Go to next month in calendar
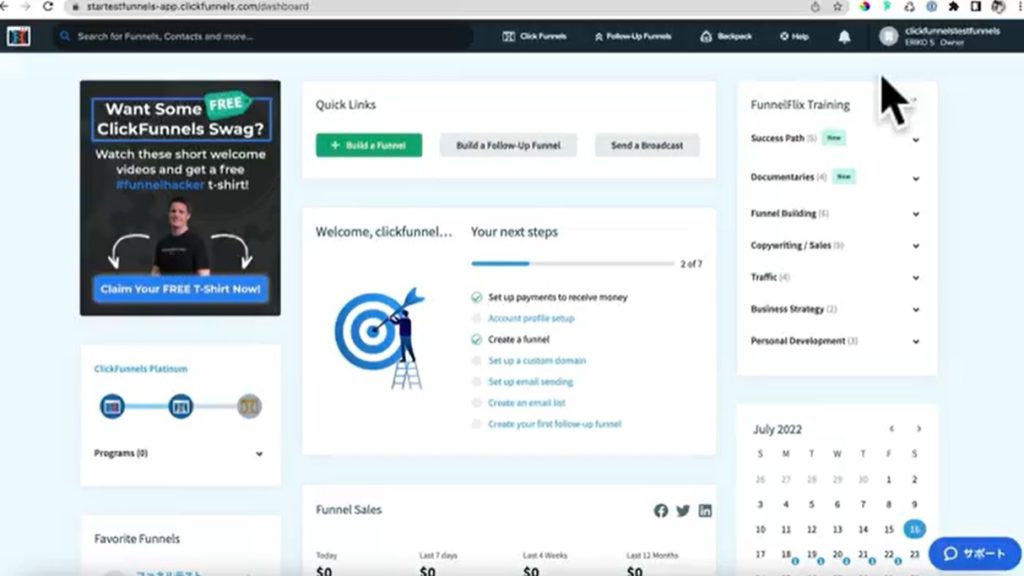This screenshot has height=576, width=1024. pyautogui.click(x=918, y=429)
